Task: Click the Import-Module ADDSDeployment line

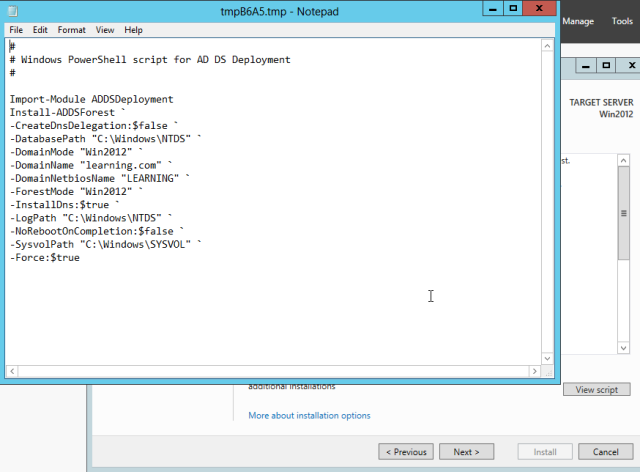Action: 91,99
